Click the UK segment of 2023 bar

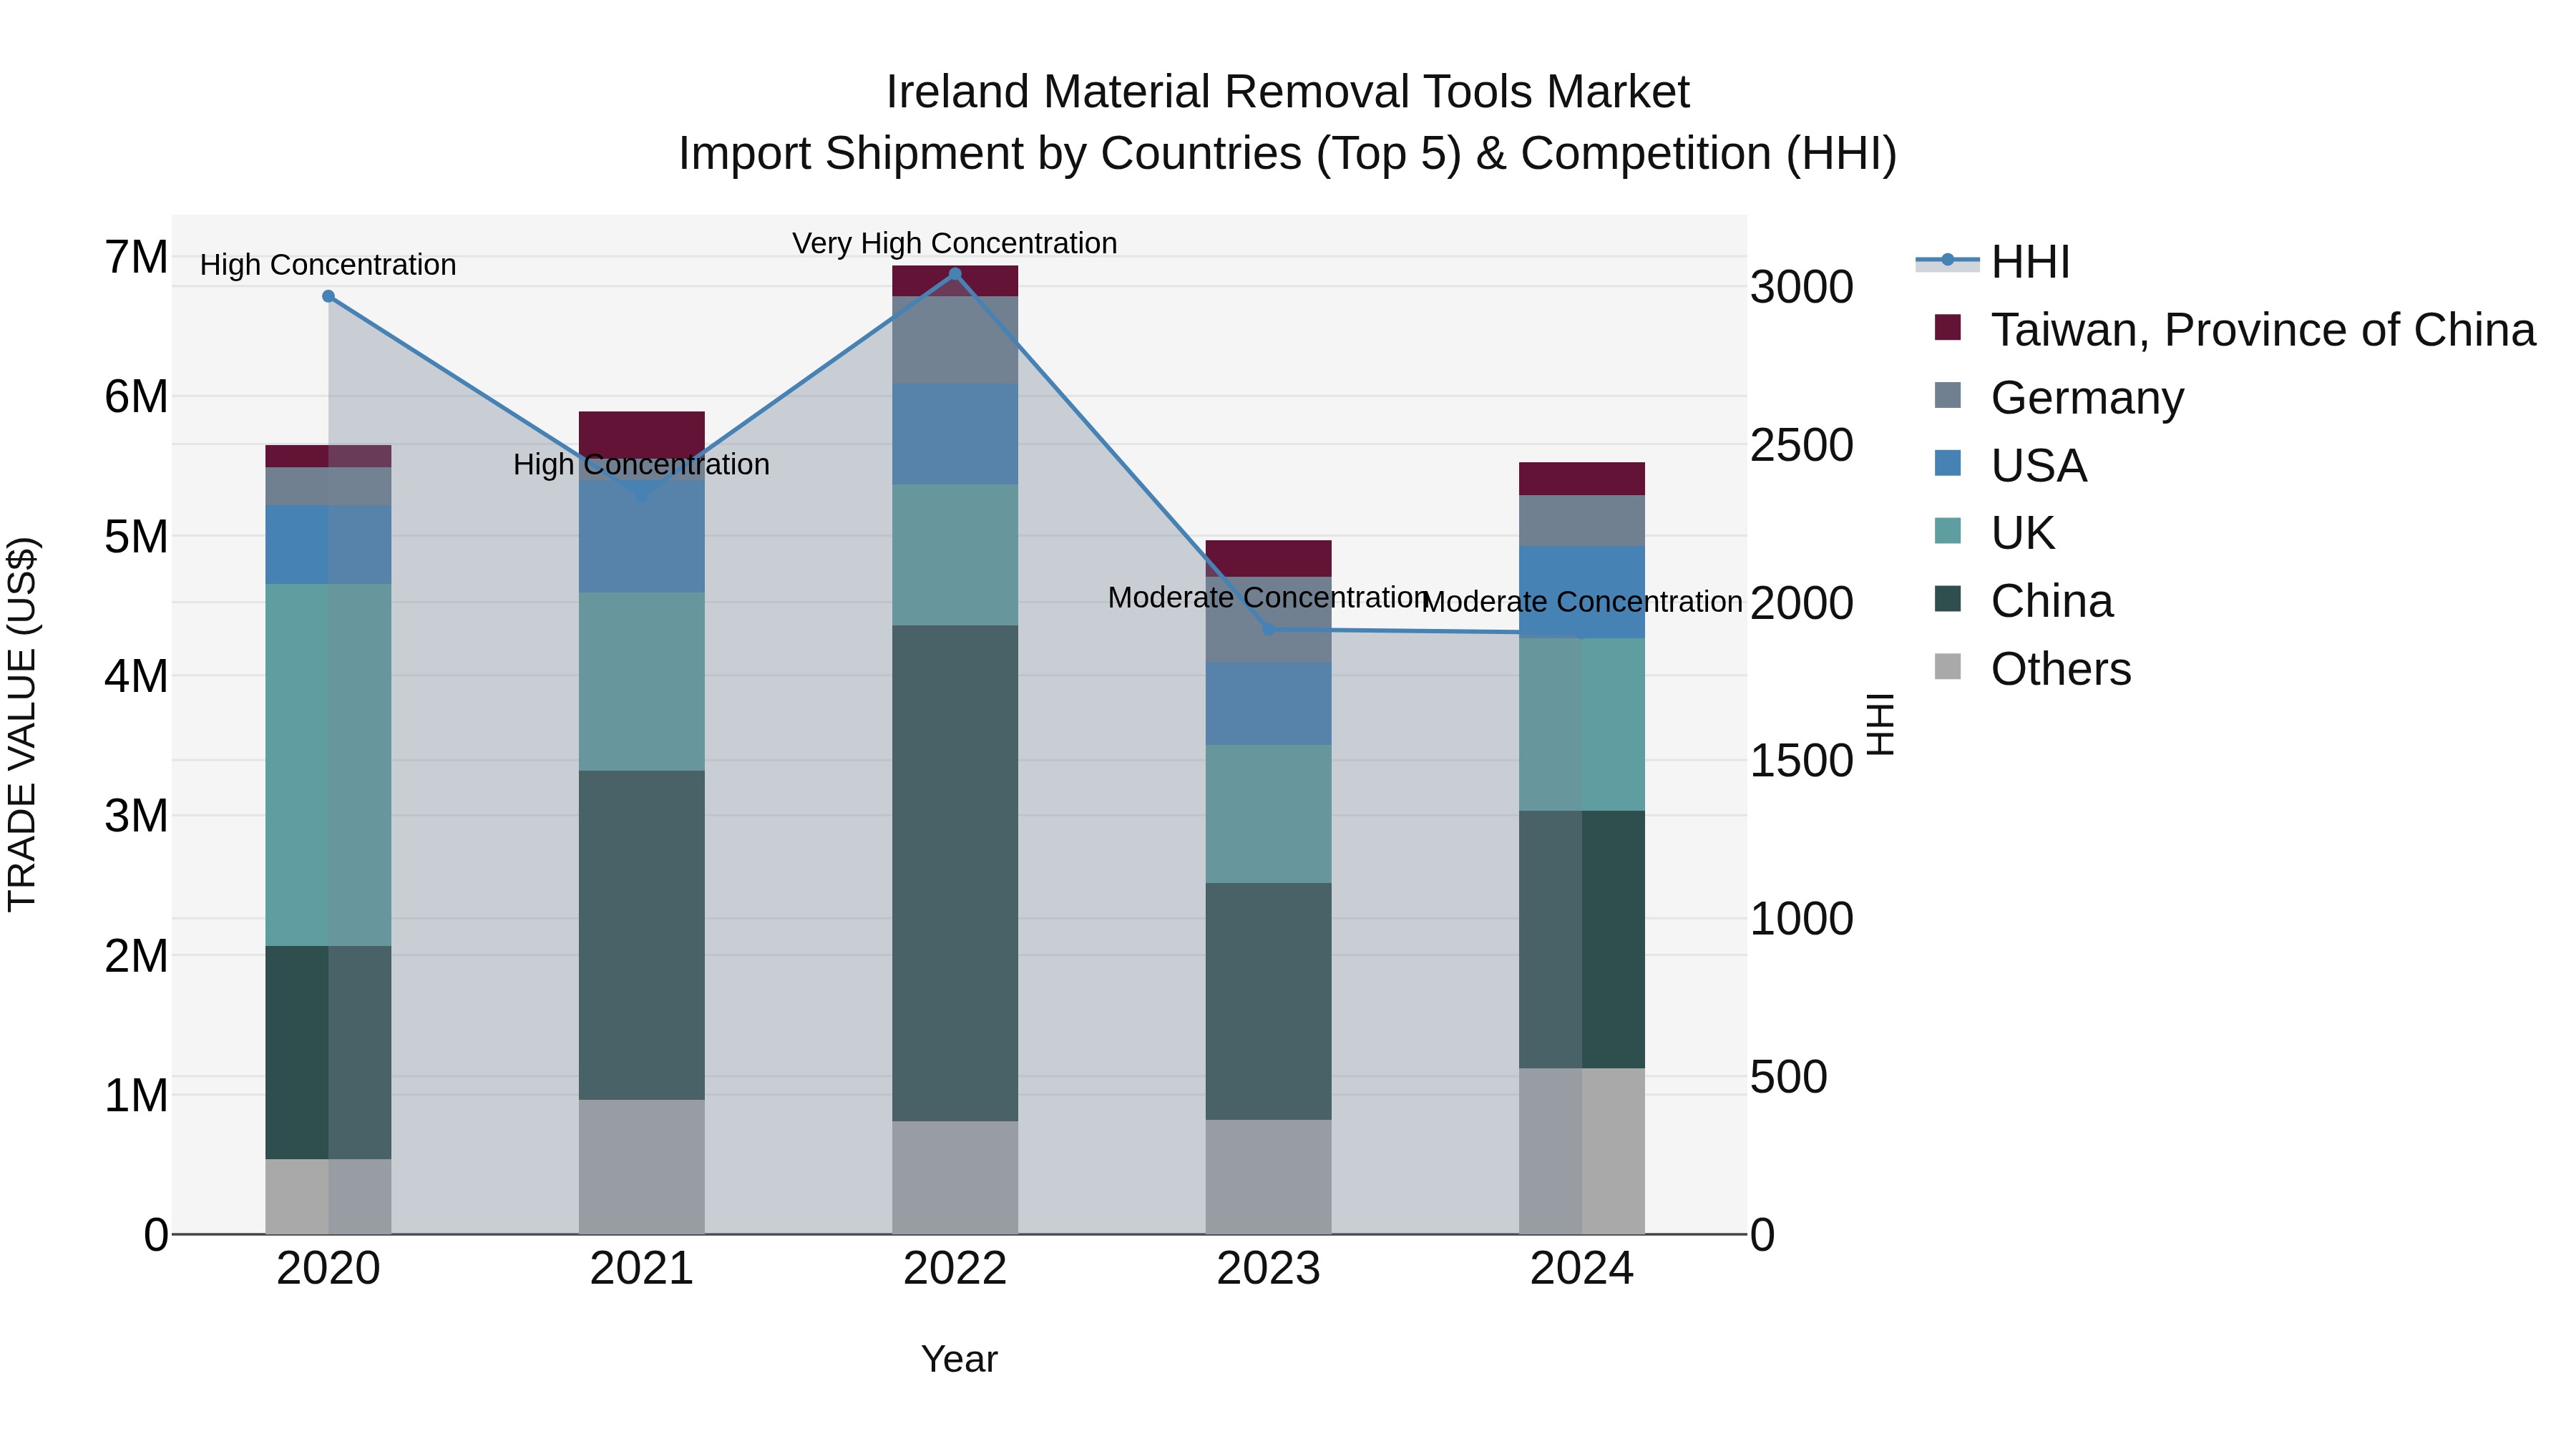pyautogui.click(x=1268, y=814)
